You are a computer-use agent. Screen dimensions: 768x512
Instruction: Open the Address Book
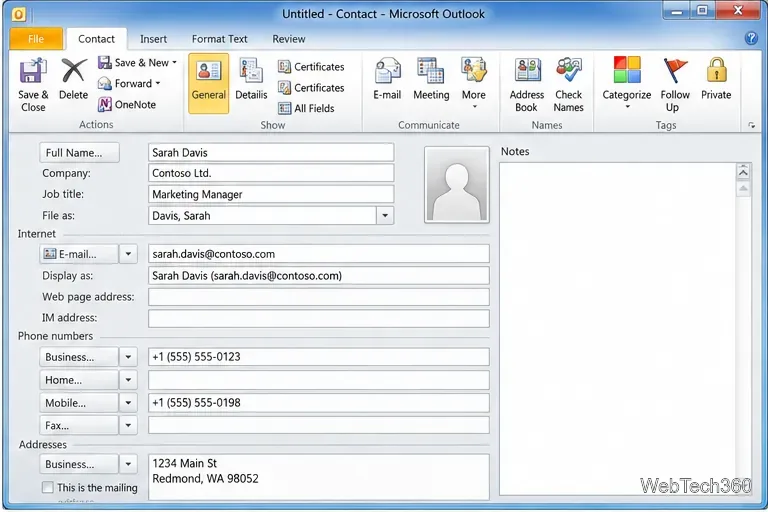tap(527, 84)
